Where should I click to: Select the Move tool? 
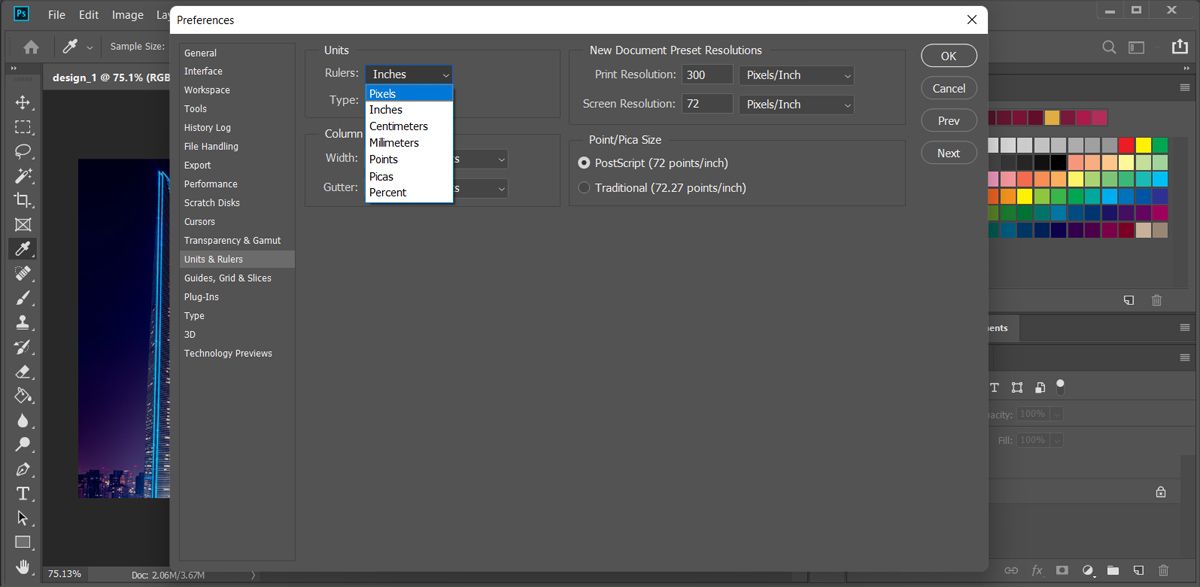tap(22, 101)
